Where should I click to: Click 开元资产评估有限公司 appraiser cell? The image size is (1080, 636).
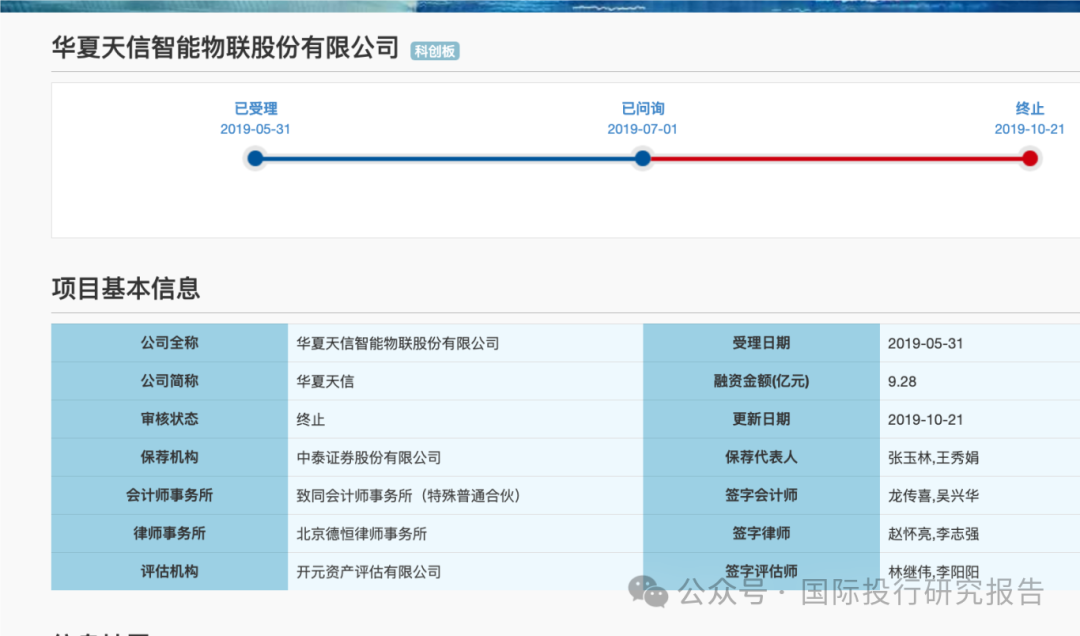click(466, 571)
